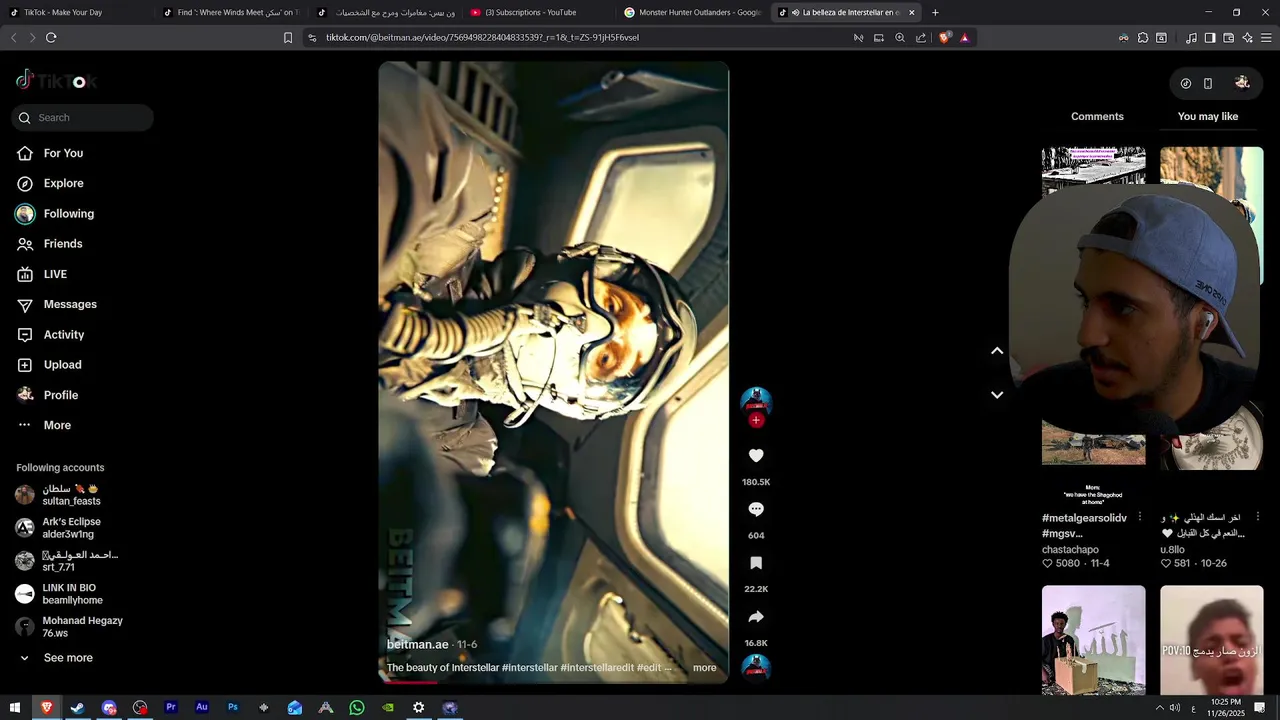The image size is (1280, 720).
Task: Click the TikTok logo in the sidebar
Action: tap(55, 81)
